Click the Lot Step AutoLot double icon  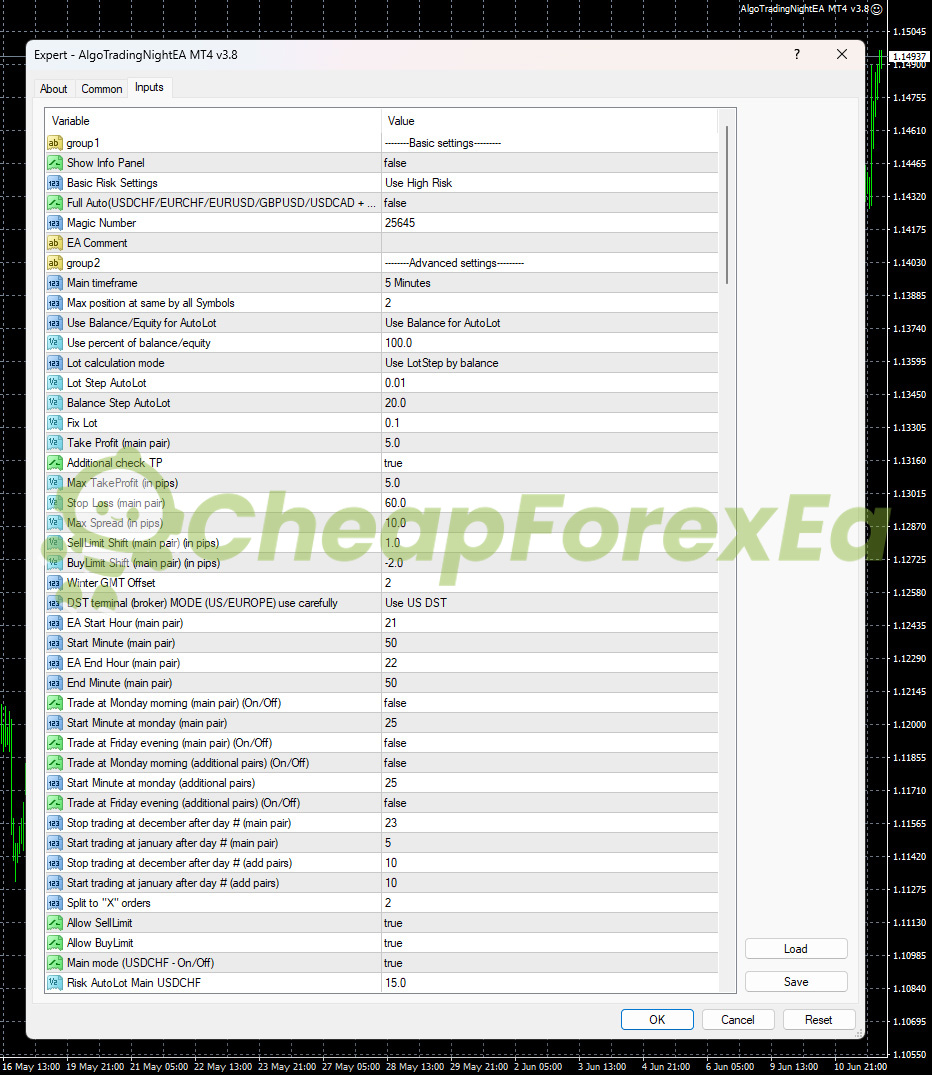[x=55, y=383]
